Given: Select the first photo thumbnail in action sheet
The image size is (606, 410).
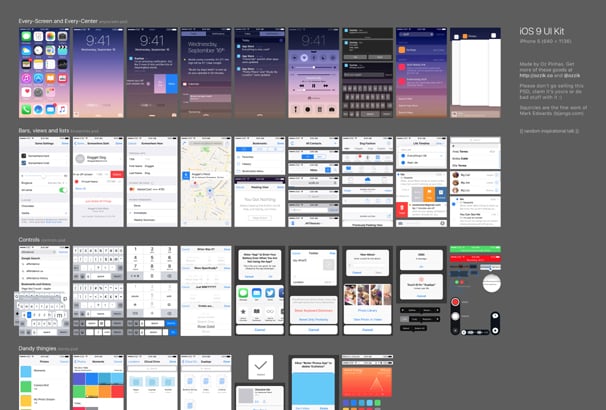Looking at the screenshot, I should [350, 294].
